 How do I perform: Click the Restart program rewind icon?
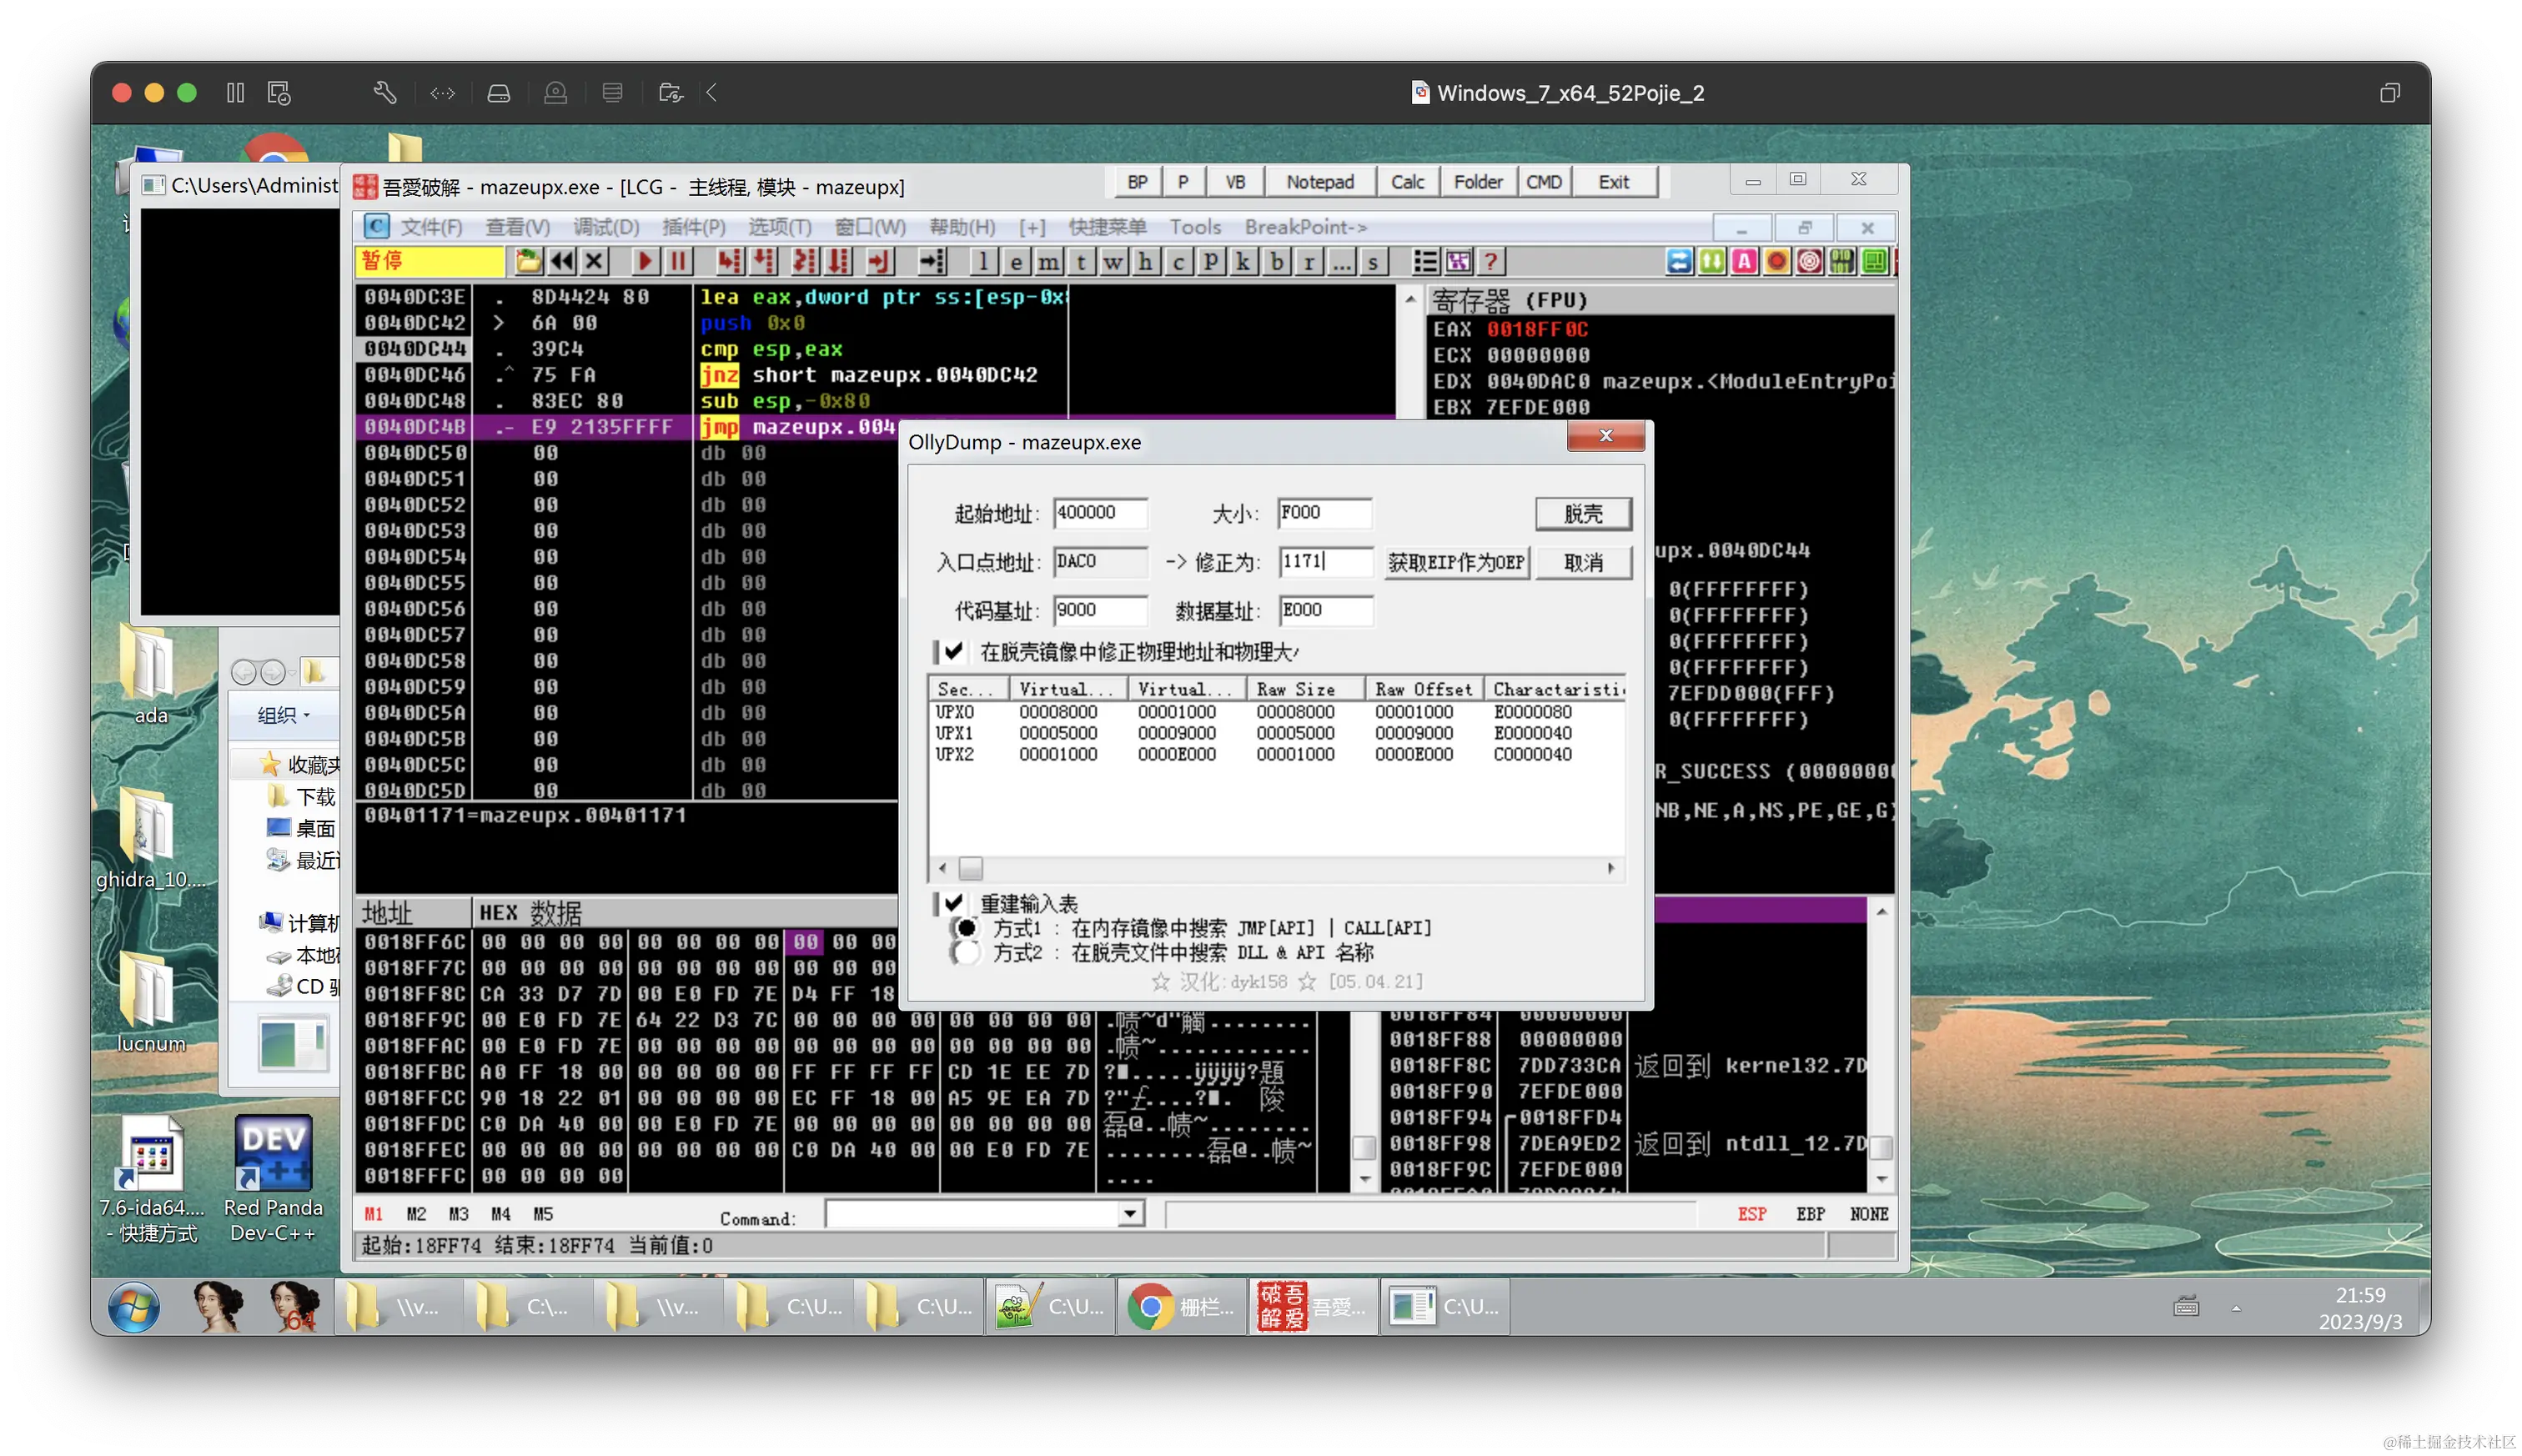562,262
